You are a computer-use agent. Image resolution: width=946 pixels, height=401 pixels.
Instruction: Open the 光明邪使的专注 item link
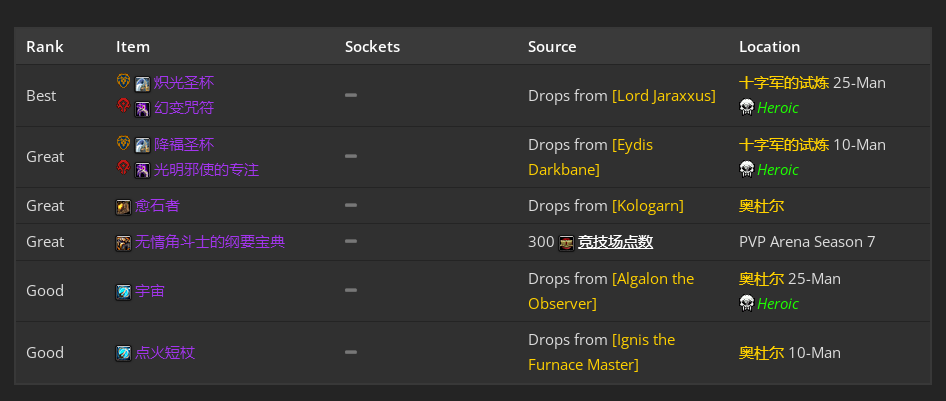click(x=206, y=169)
